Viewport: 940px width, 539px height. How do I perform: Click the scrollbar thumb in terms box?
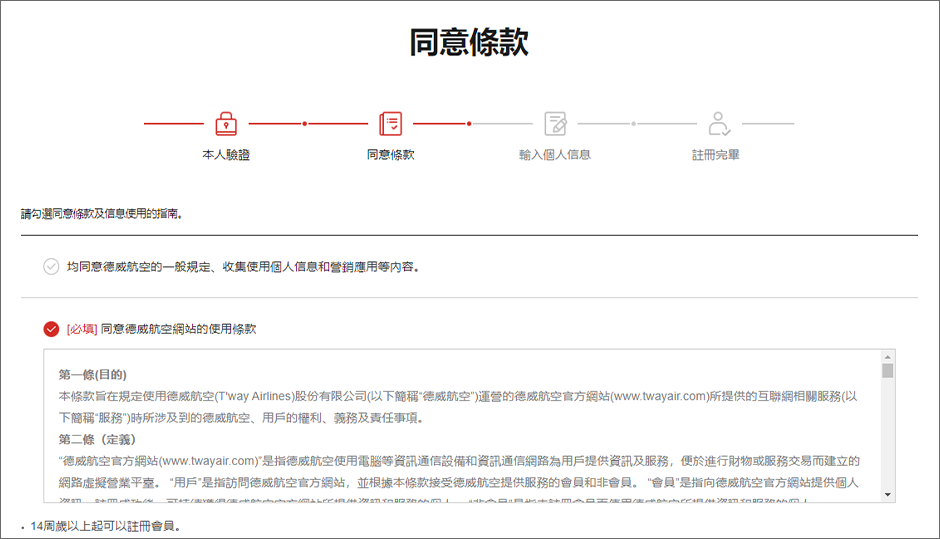[886, 371]
